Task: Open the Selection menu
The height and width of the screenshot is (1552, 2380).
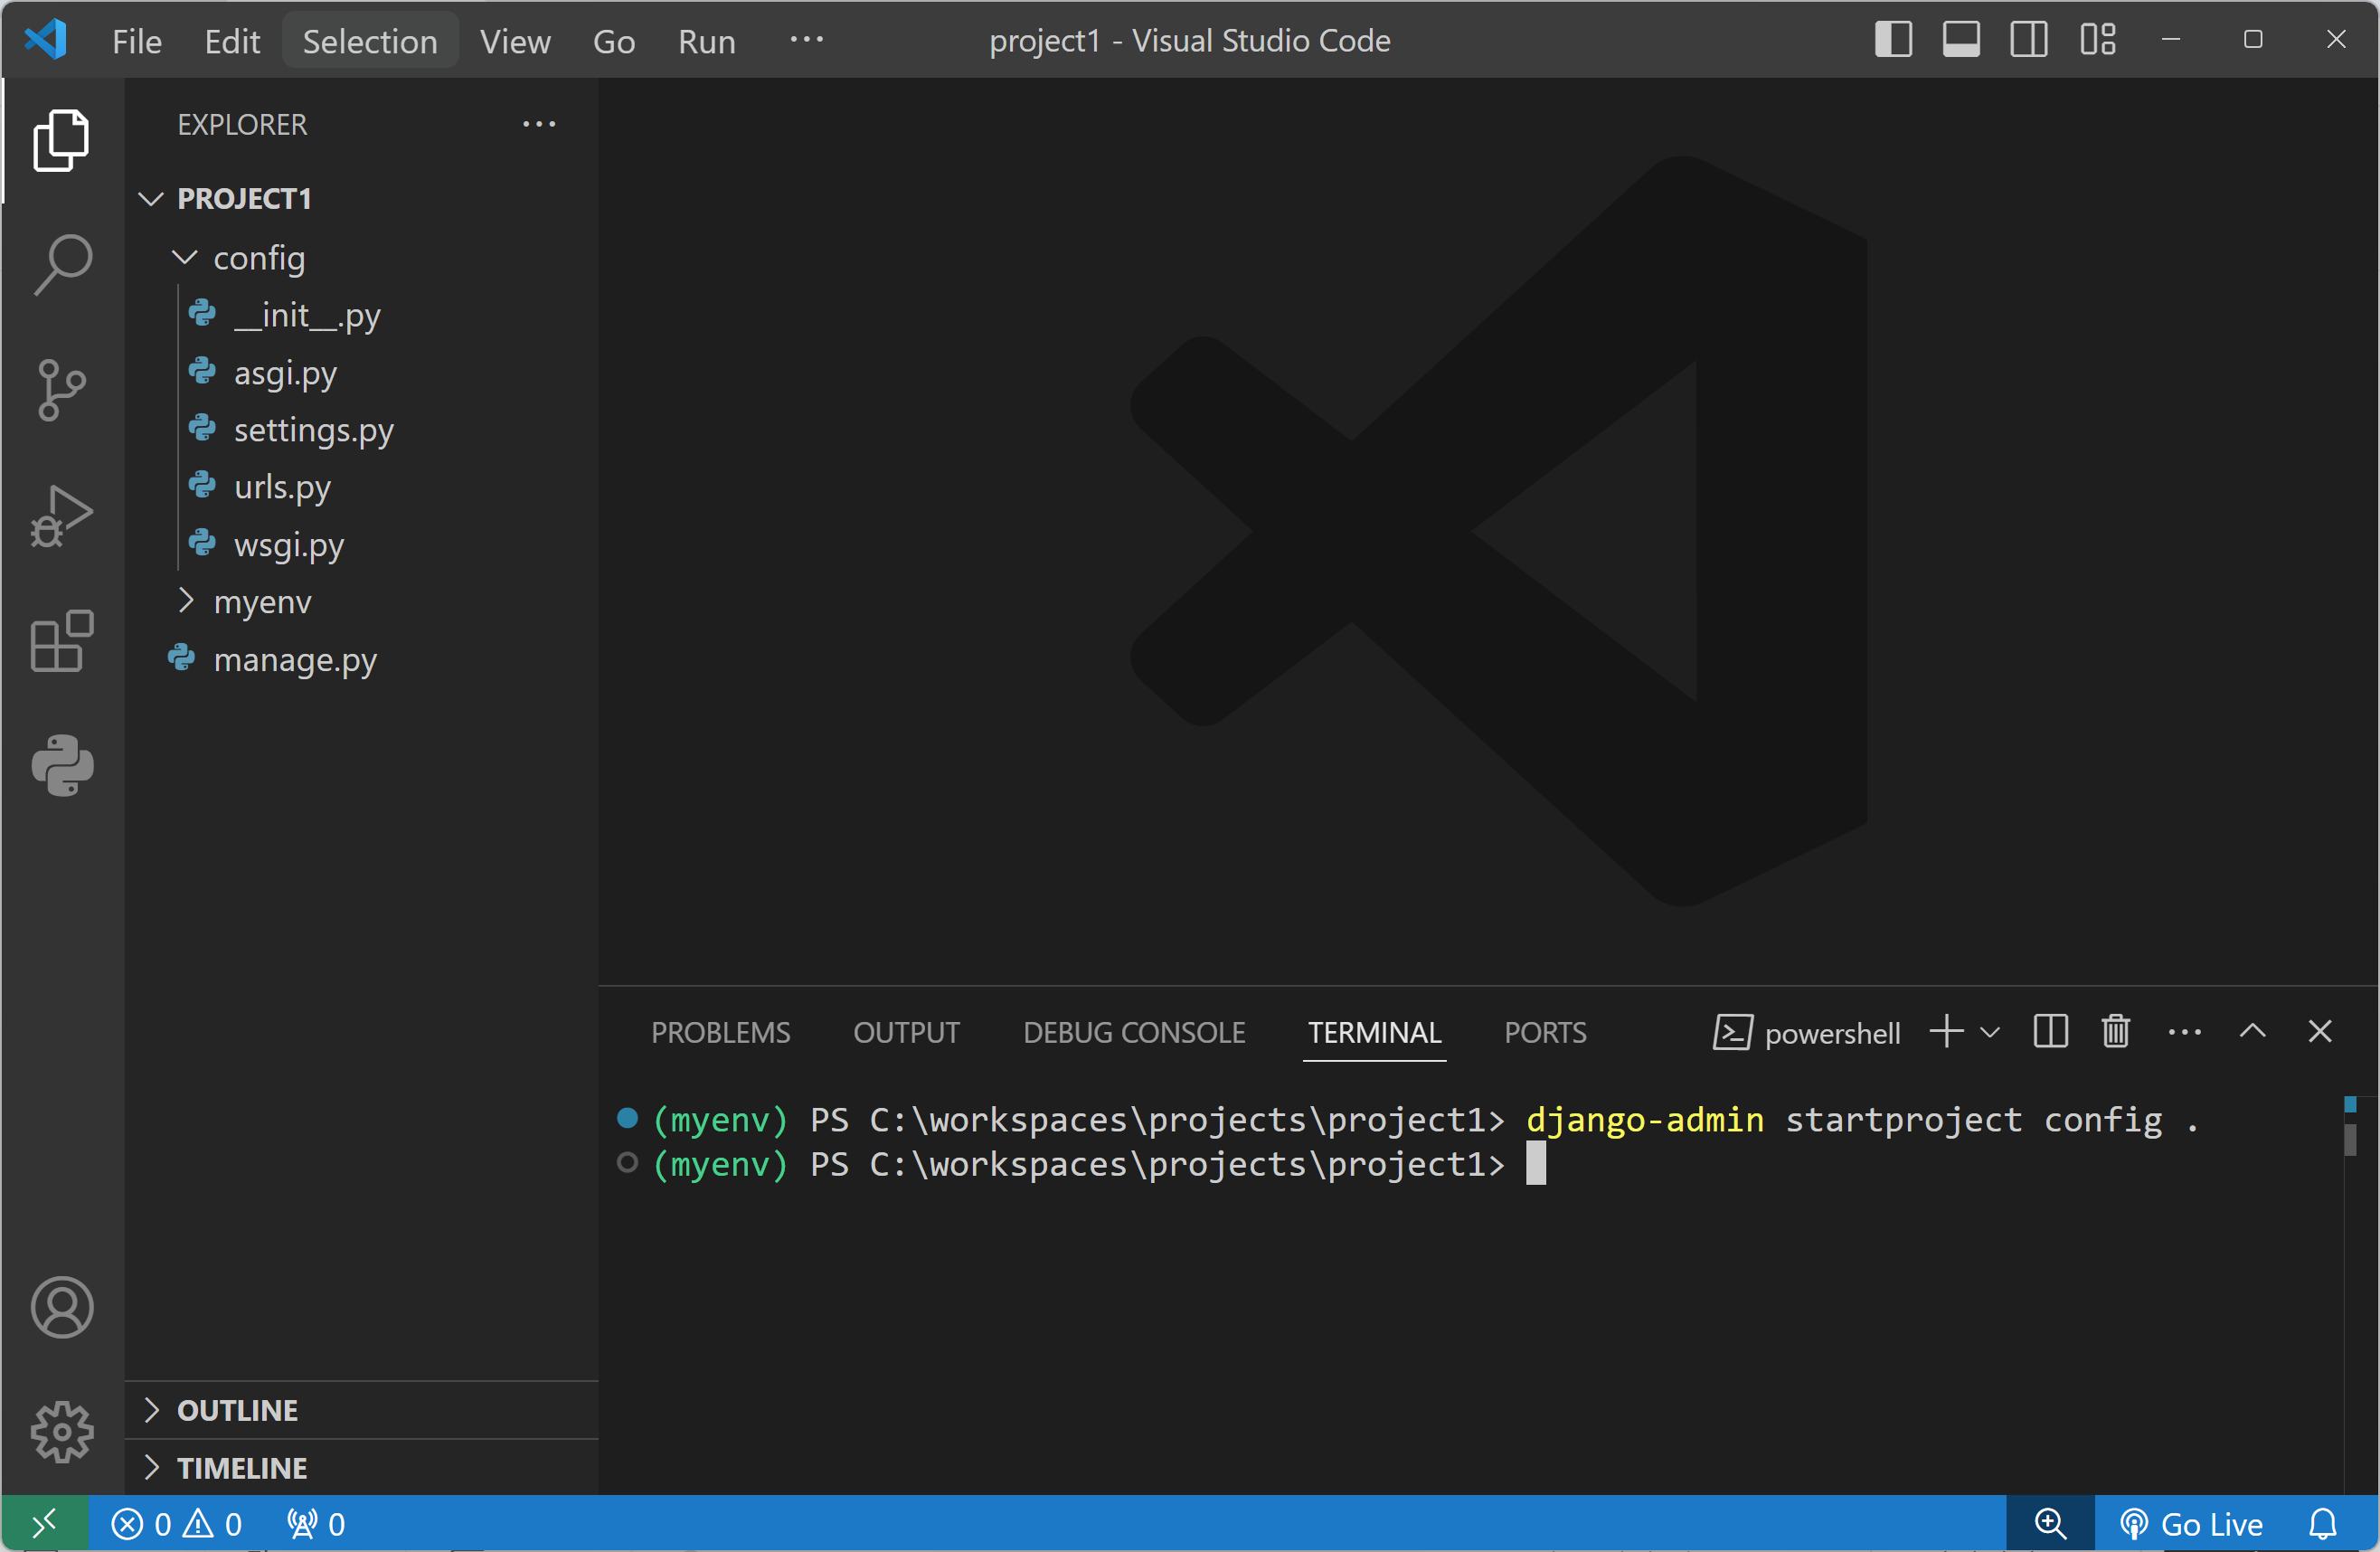Action: pos(369,41)
